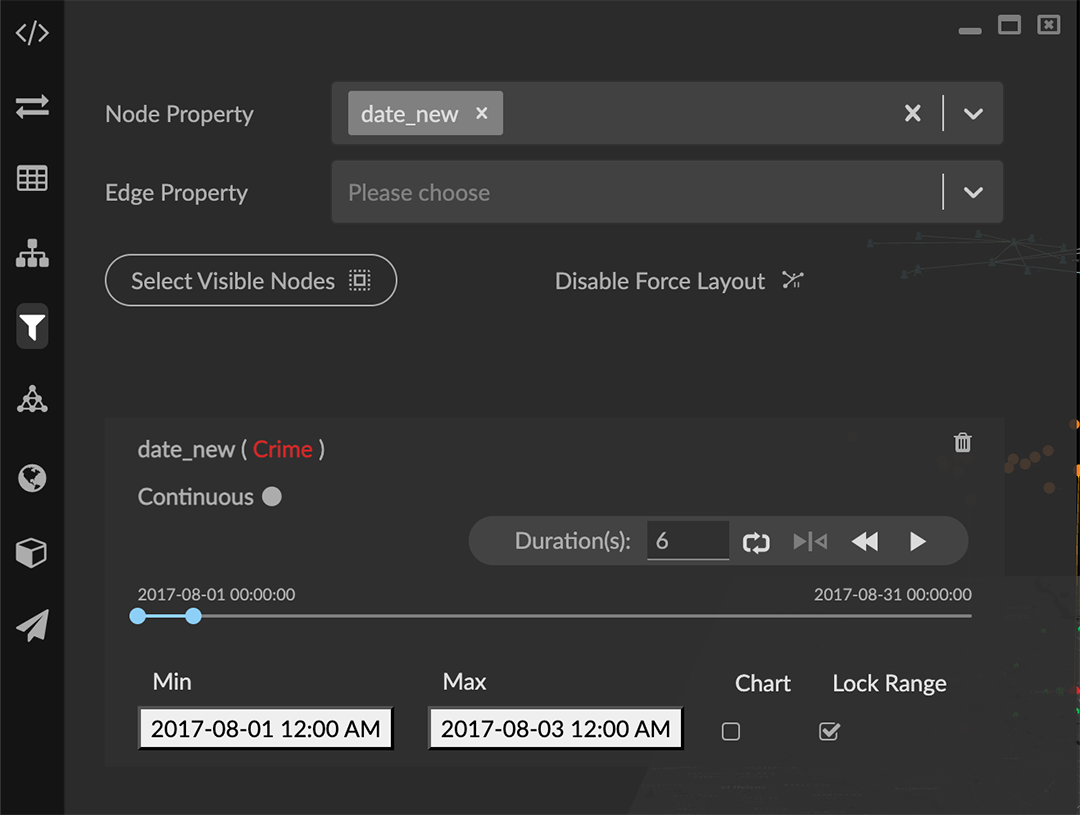Clear Node Property with the X icon
Image resolution: width=1080 pixels, height=815 pixels.
[912, 113]
